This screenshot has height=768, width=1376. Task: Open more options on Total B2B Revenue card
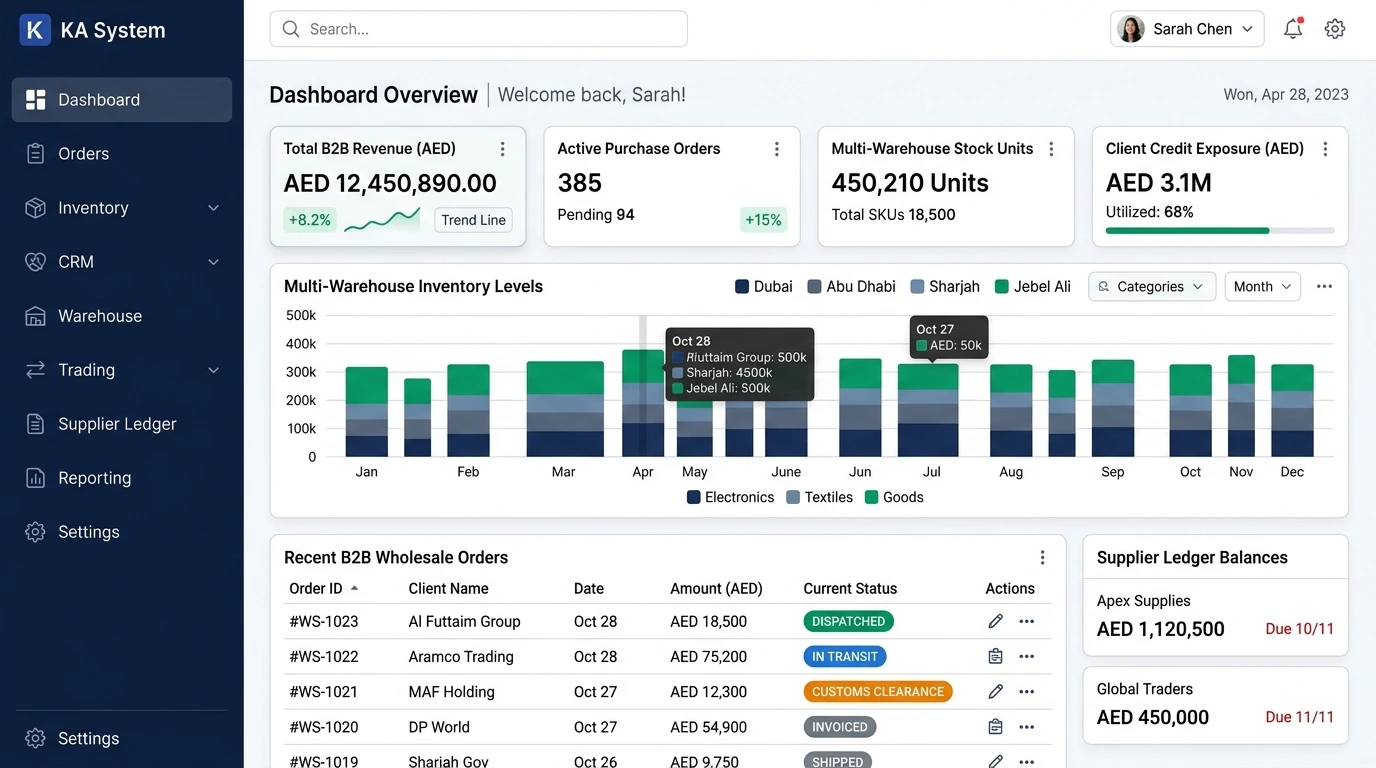pos(502,149)
